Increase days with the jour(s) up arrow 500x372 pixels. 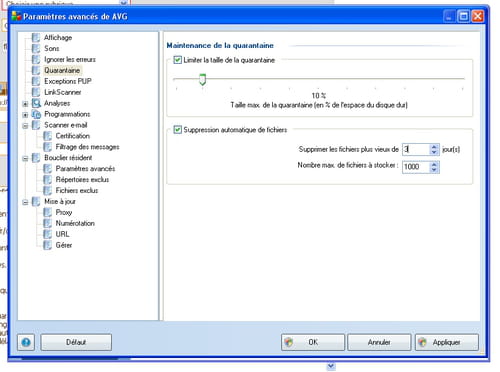pos(434,147)
